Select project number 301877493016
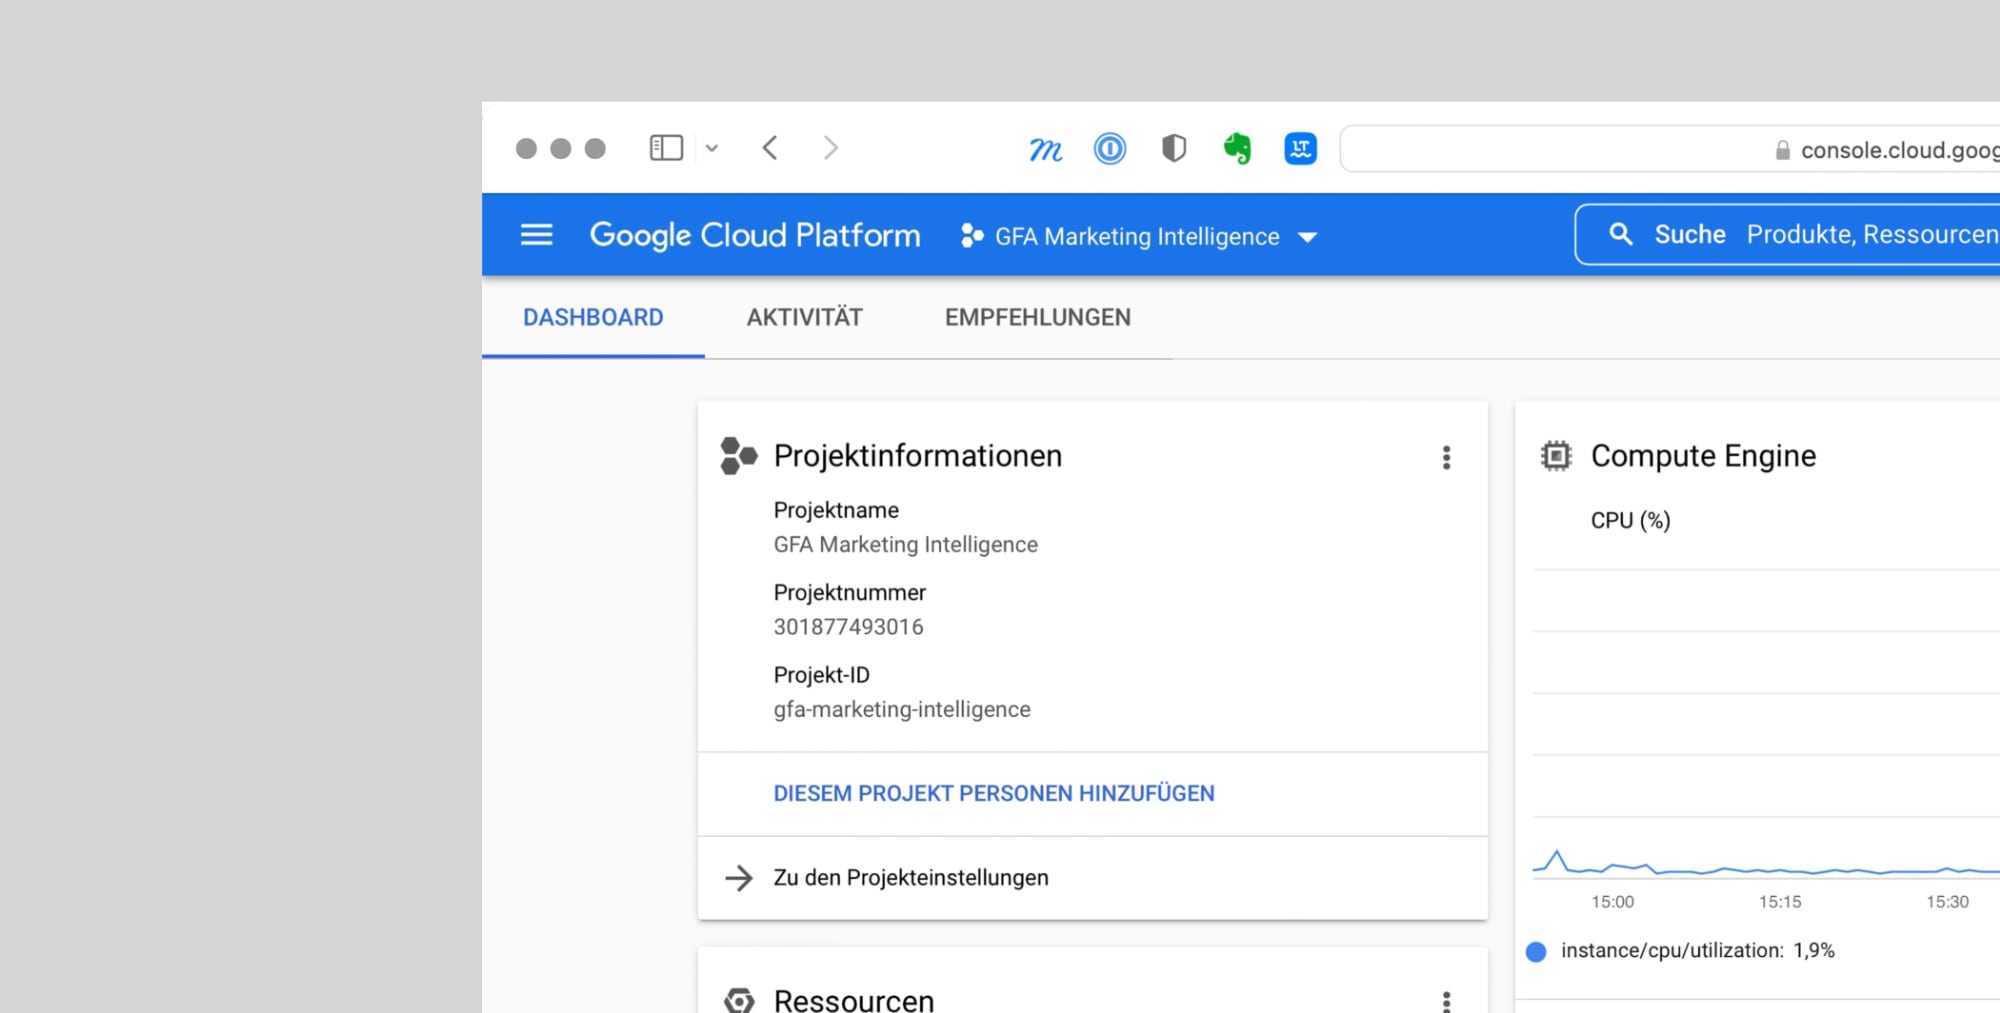The height and width of the screenshot is (1013, 2000). [848, 627]
